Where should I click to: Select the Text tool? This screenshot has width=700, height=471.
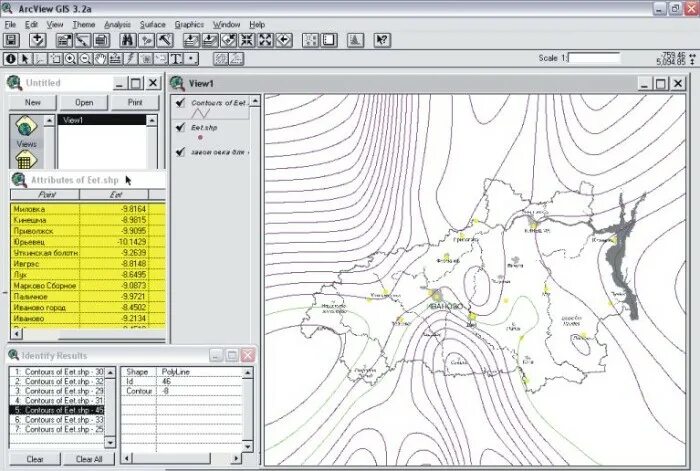[176, 58]
